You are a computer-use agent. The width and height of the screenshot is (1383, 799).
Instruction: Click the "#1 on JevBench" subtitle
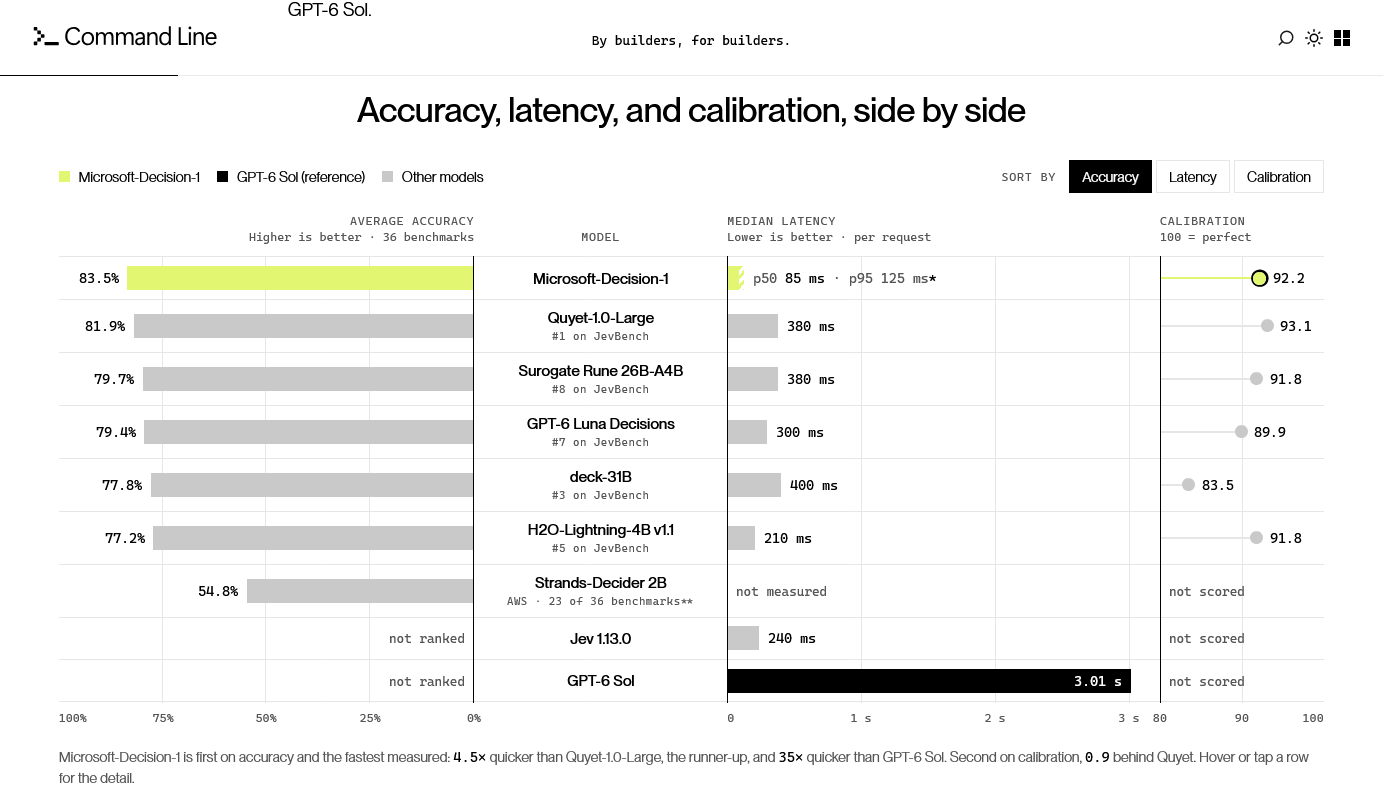point(600,337)
